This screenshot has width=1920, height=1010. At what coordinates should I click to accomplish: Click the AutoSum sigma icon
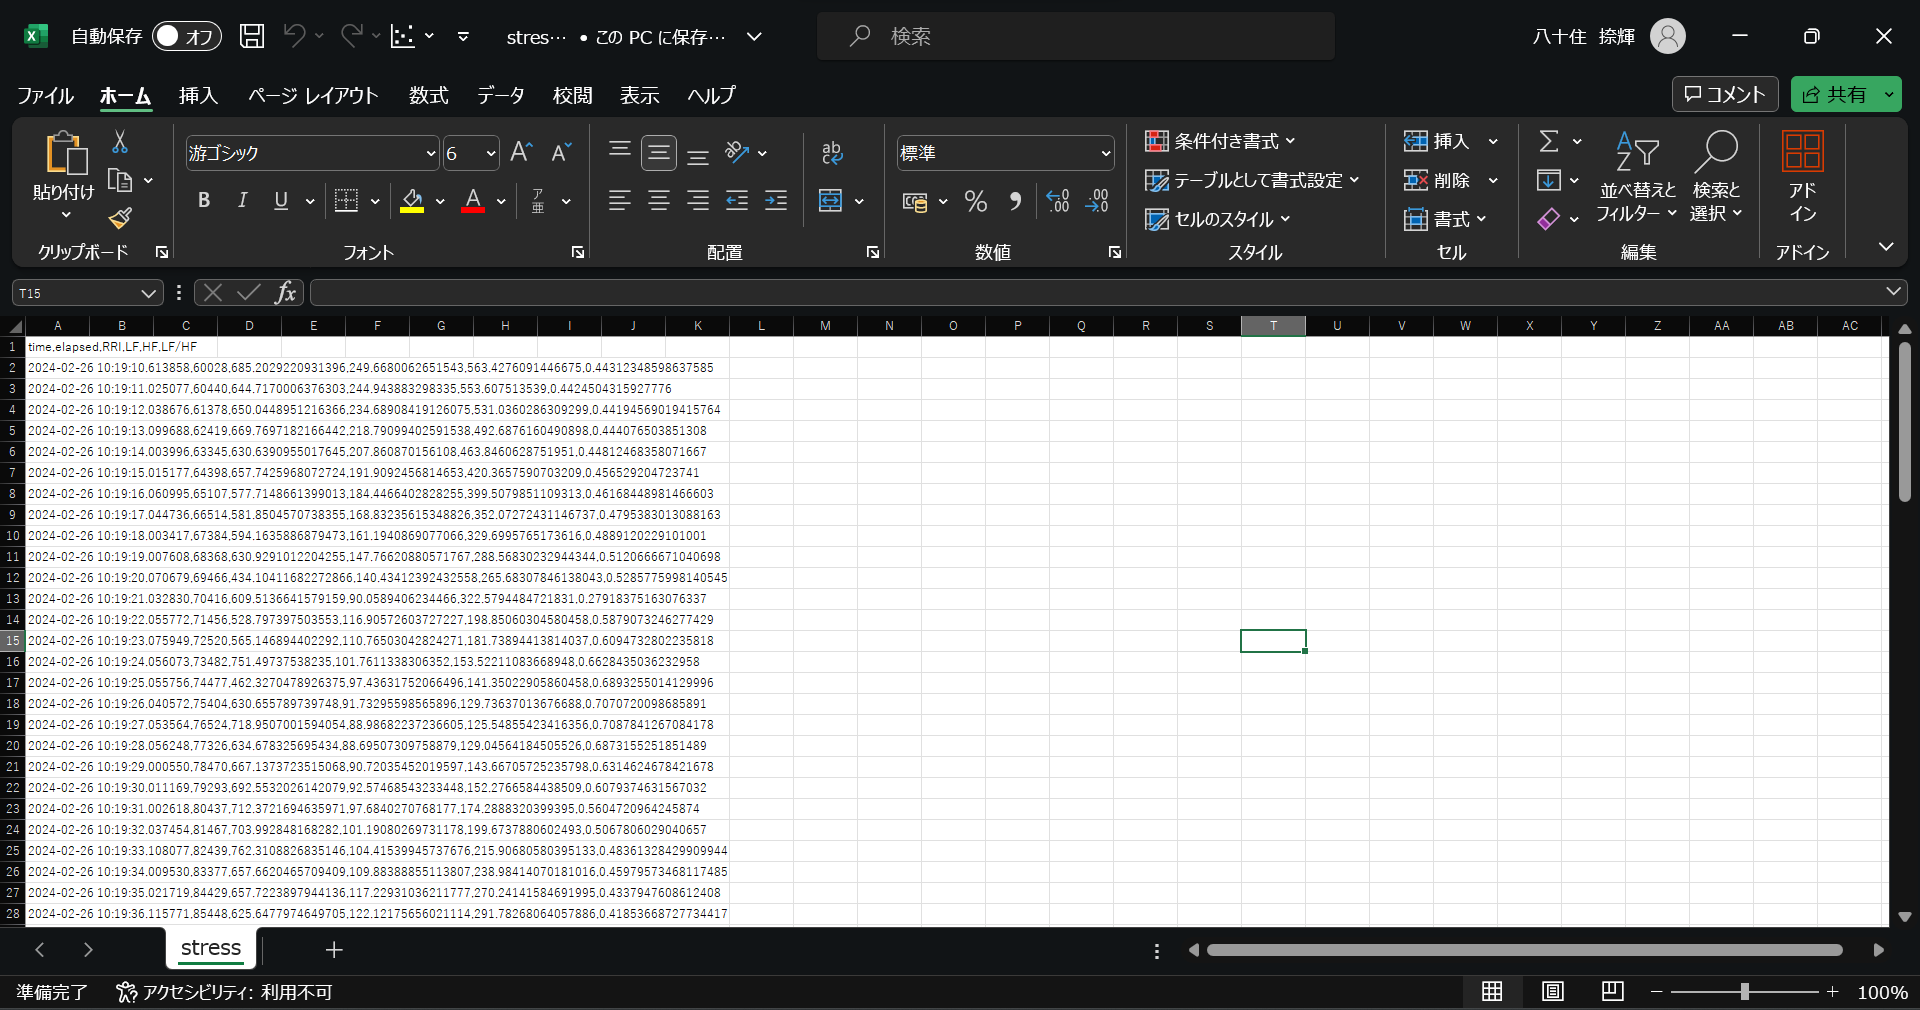click(1549, 142)
